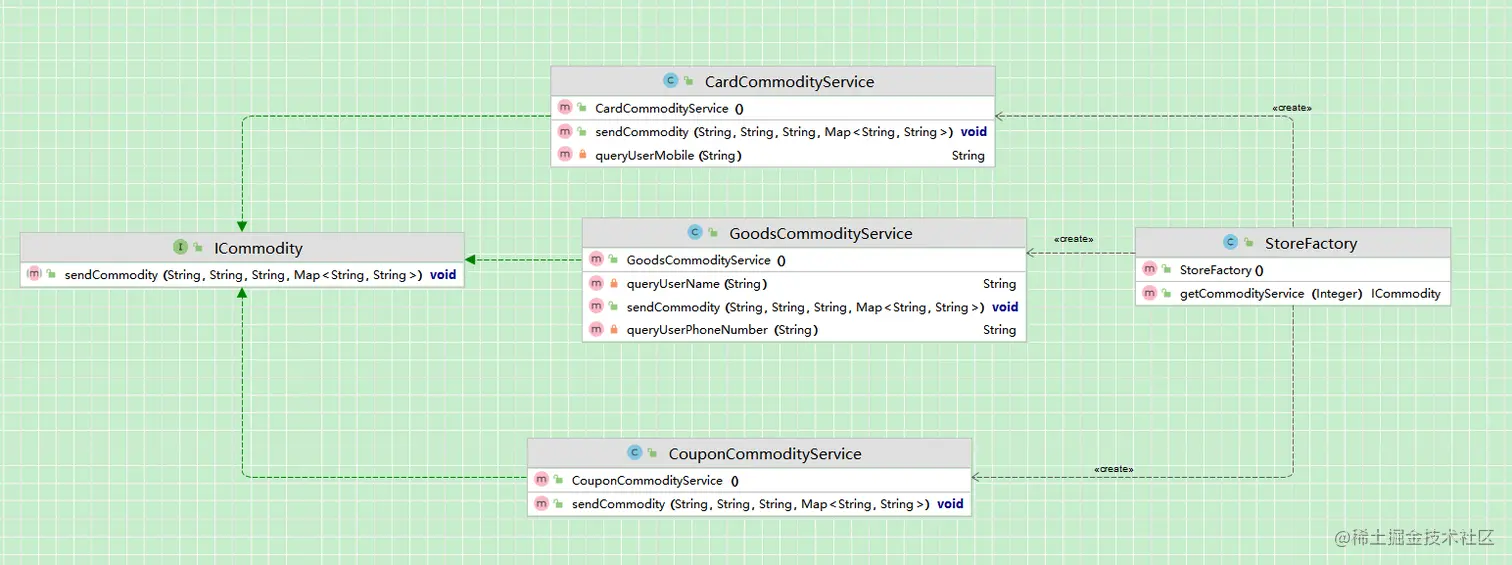Click public visibility icon of getCommodityService method
This screenshot has height=565, width=1512.
(1166, 293)
